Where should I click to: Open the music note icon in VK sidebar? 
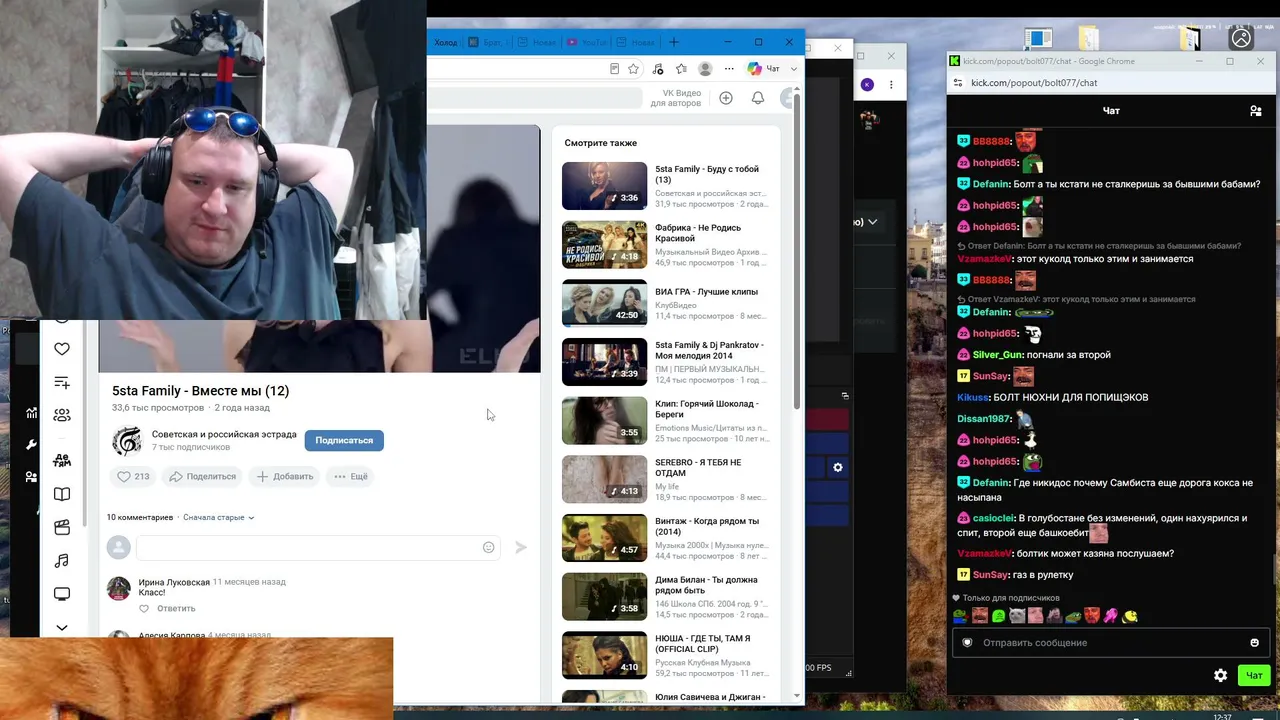[x=62, y=561]
